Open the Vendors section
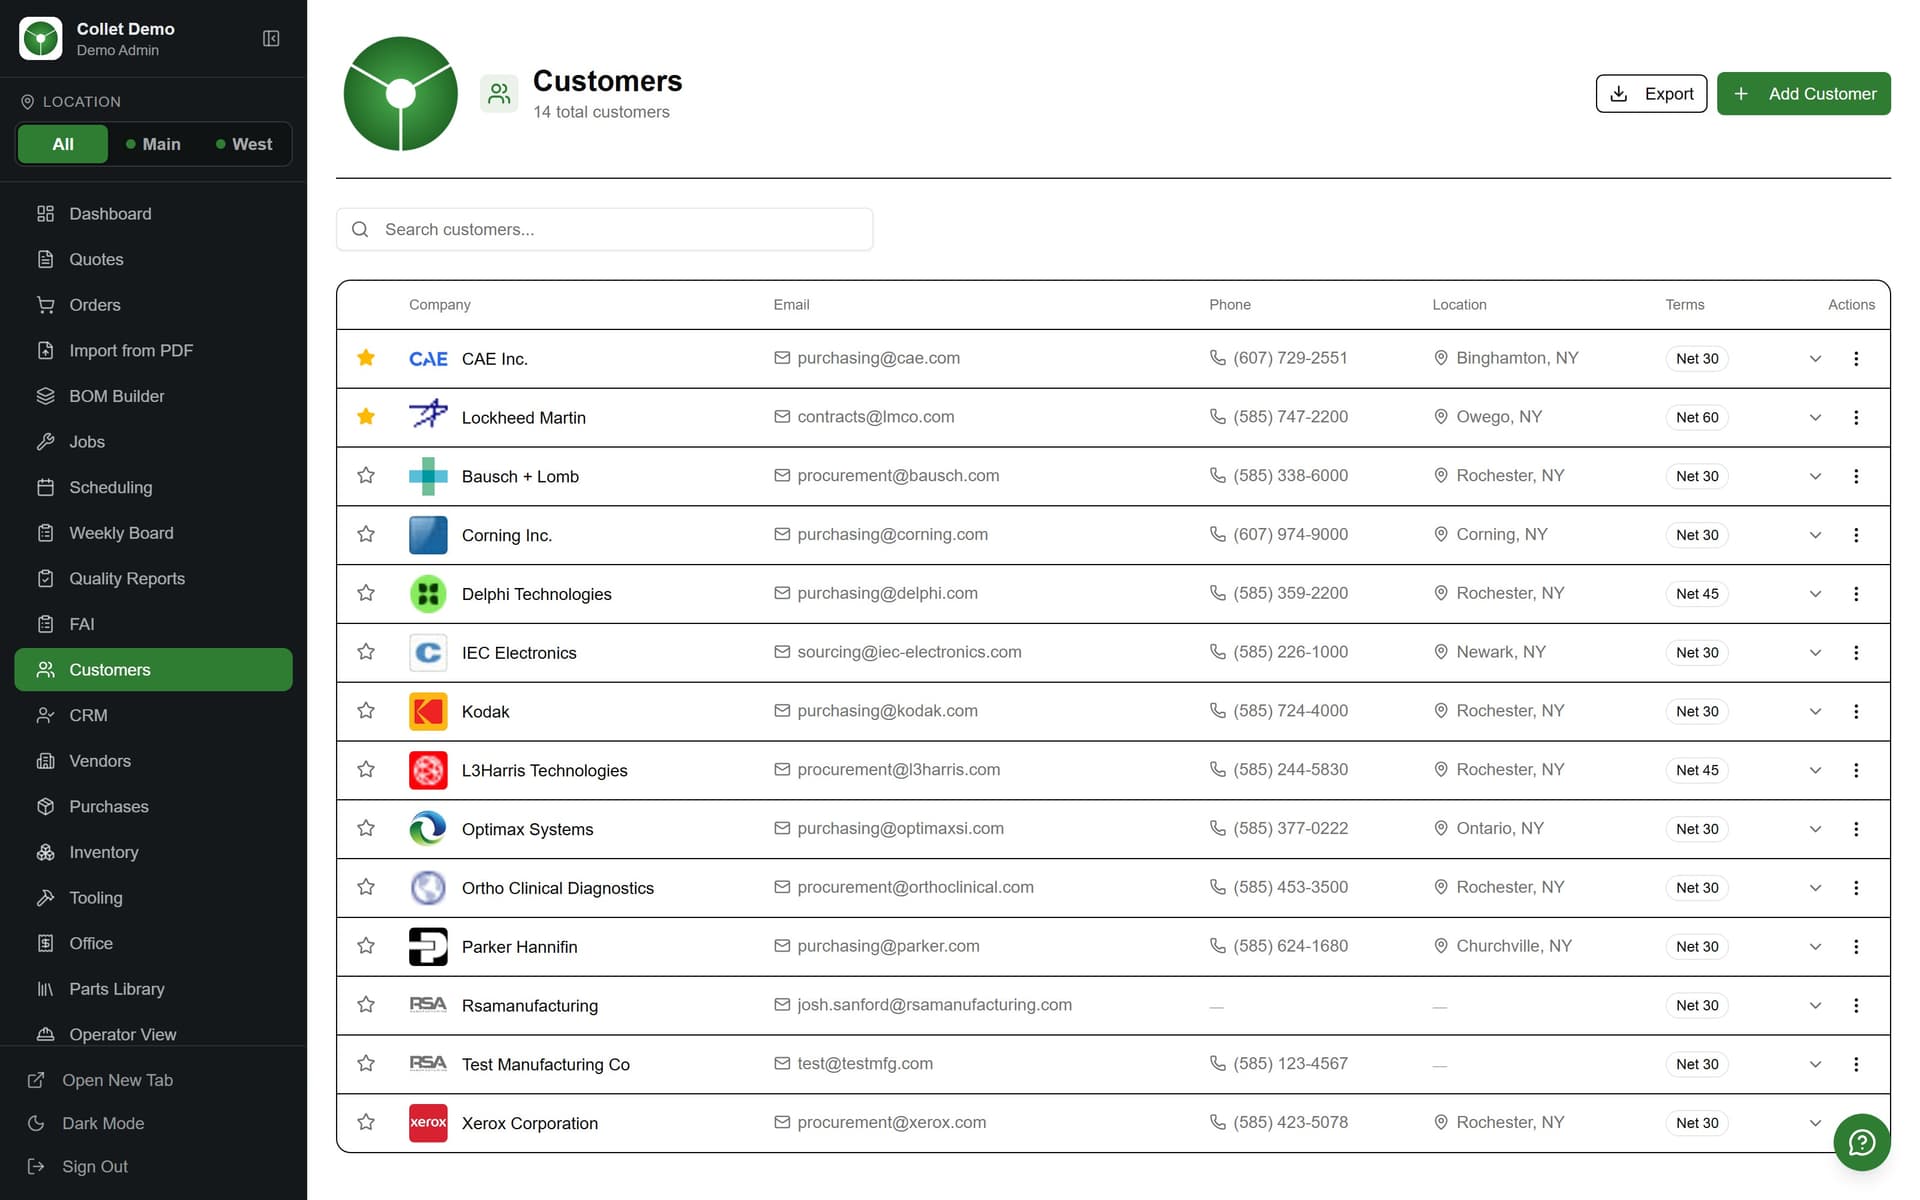The image size is (1920, 1200). 153,761
